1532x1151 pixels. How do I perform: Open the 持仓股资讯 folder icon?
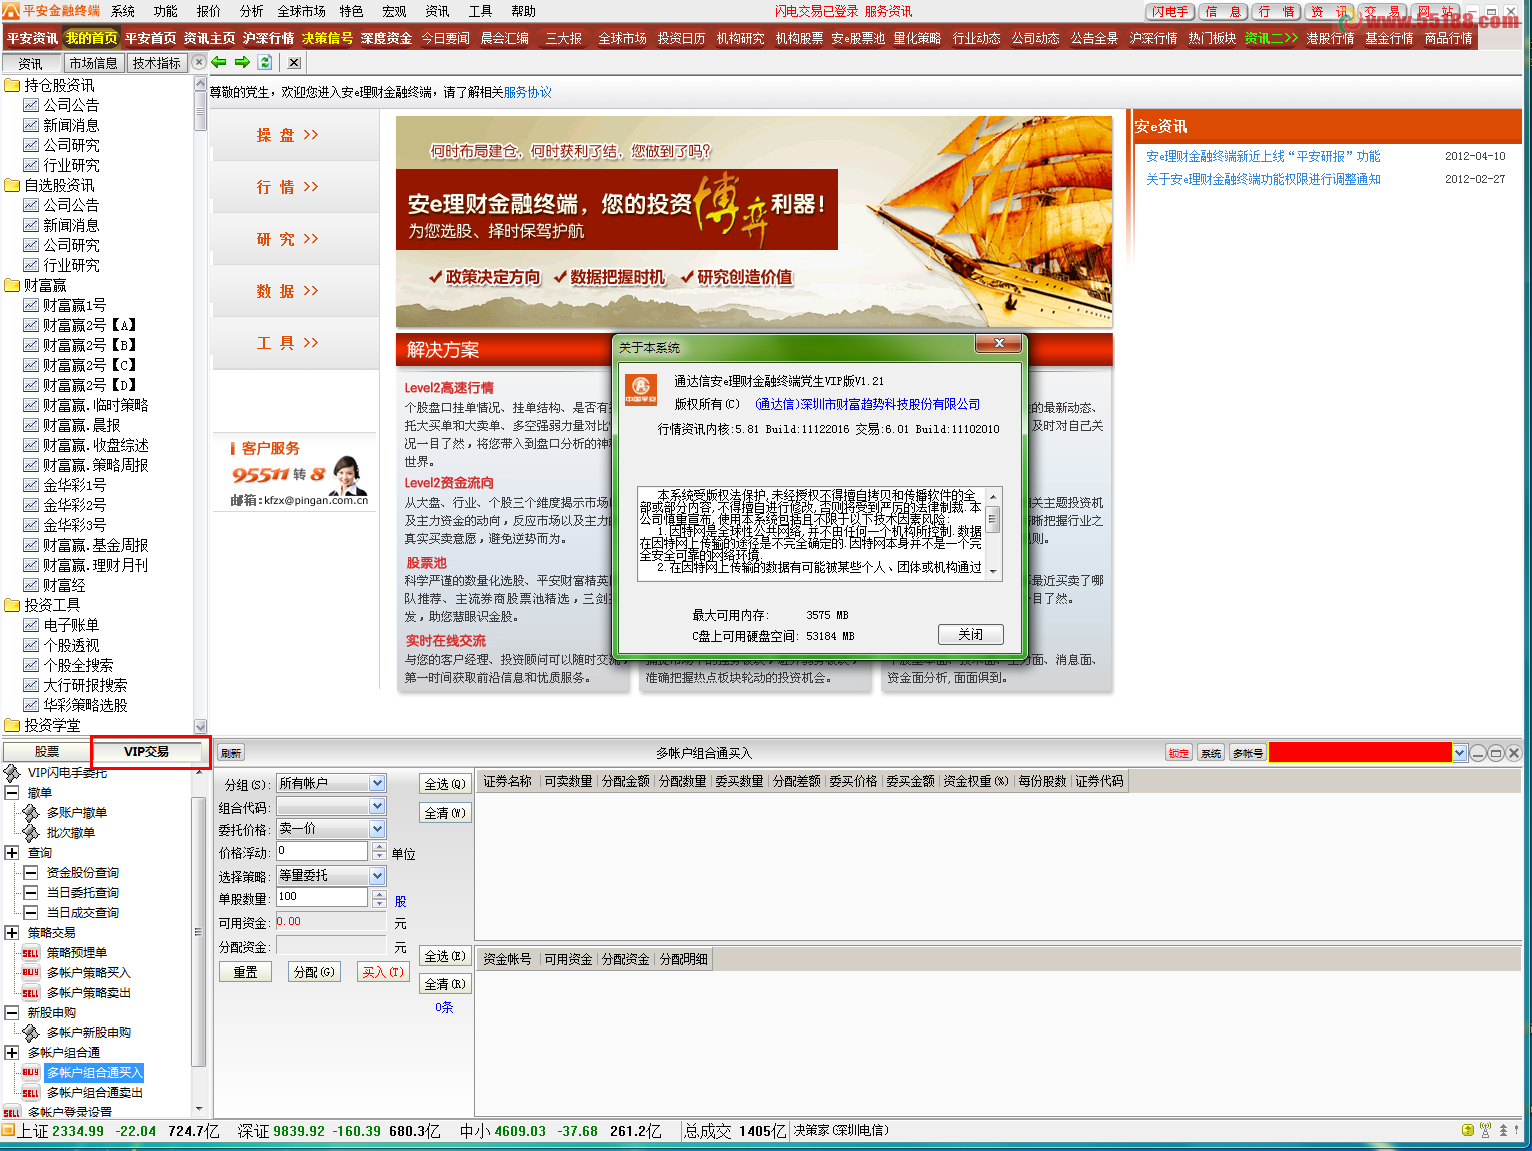pyautogui.click(x=12, y=85)
